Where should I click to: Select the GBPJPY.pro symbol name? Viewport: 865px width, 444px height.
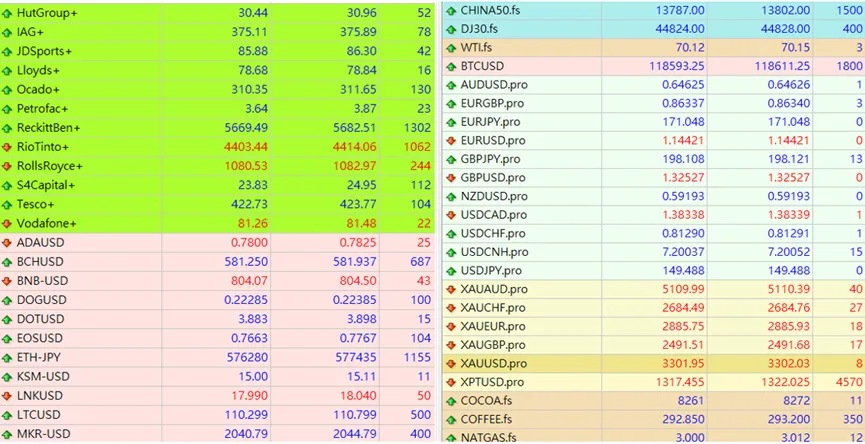coord(490,159)
